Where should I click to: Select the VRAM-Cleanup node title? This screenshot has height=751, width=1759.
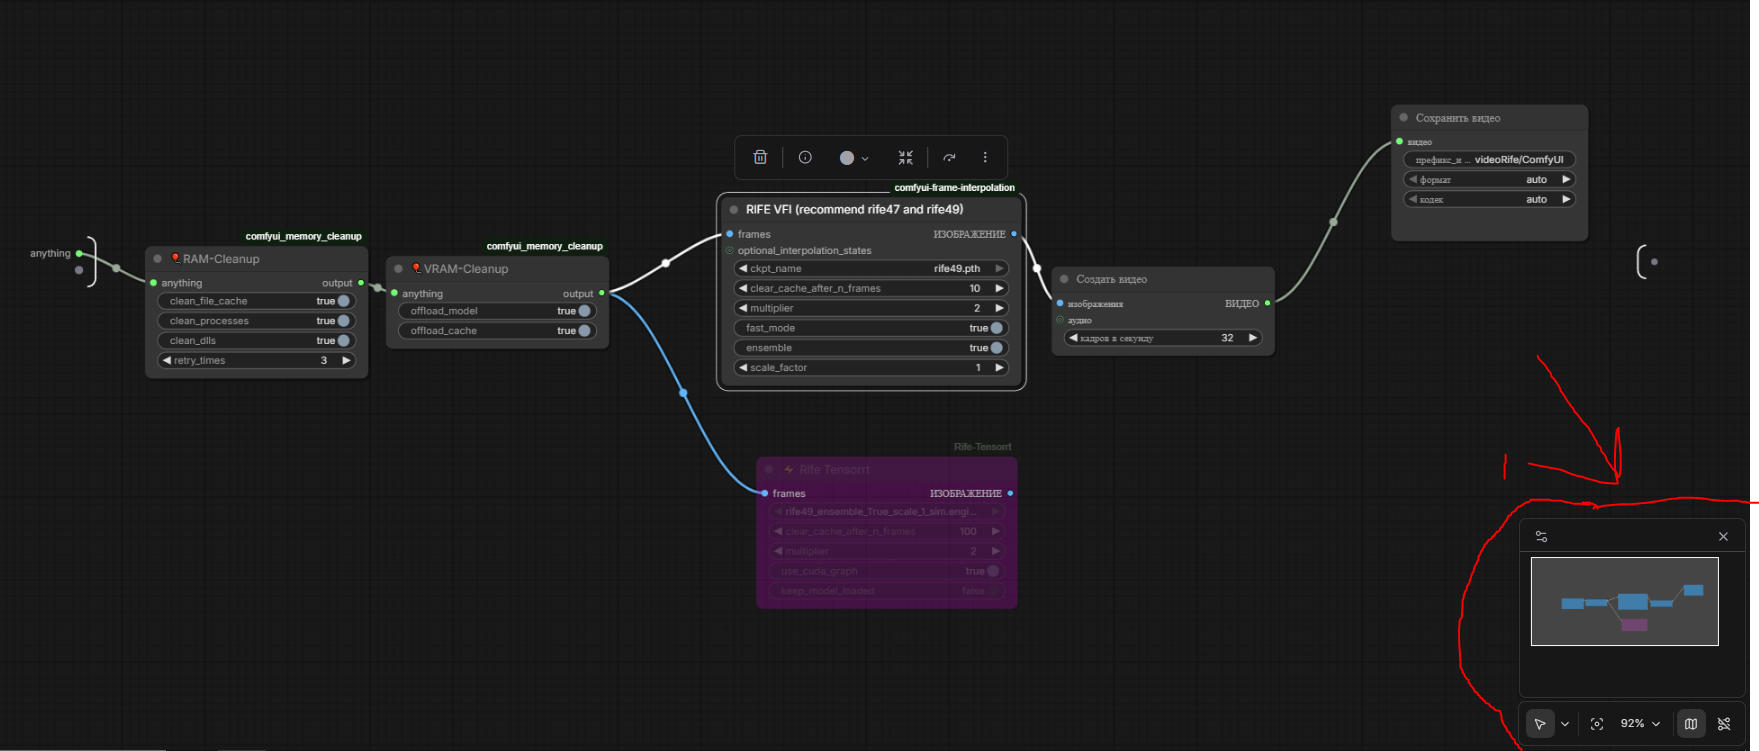pos(465,269)
